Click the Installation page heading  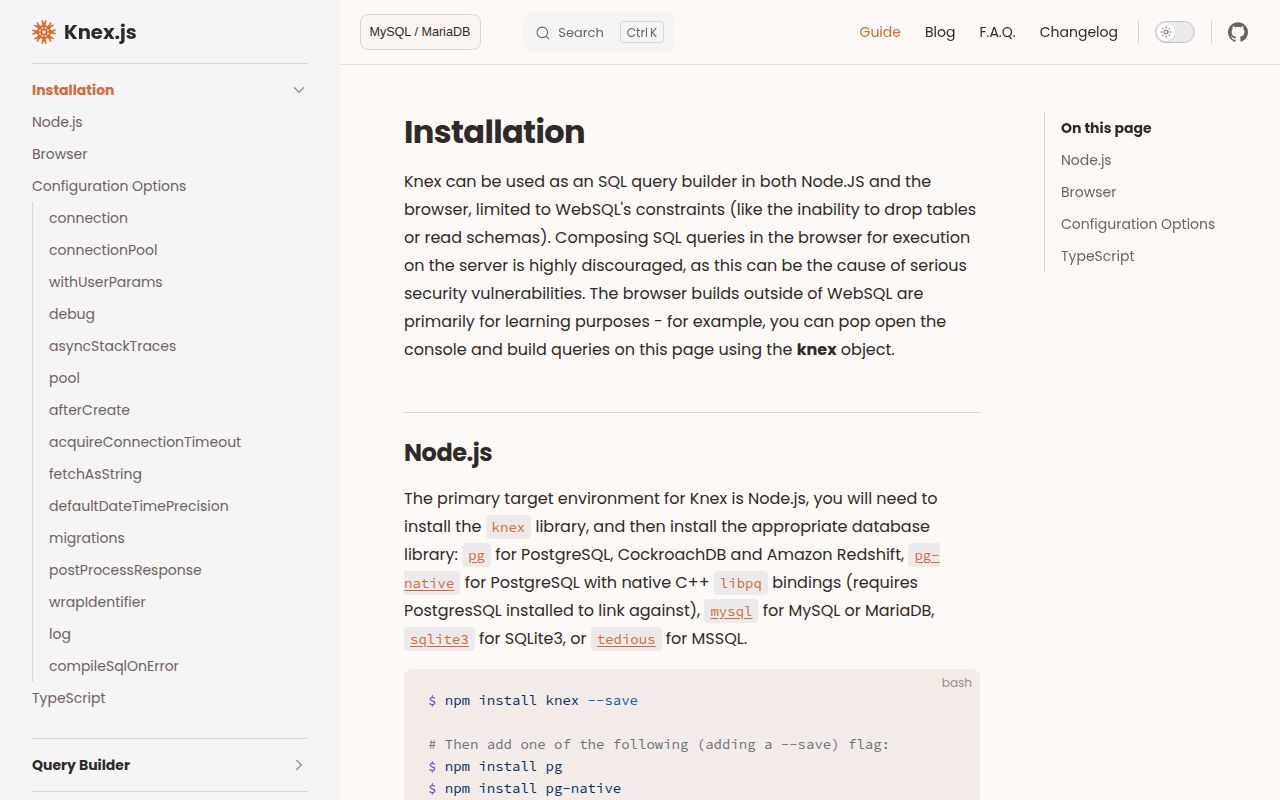pos(494,132)
